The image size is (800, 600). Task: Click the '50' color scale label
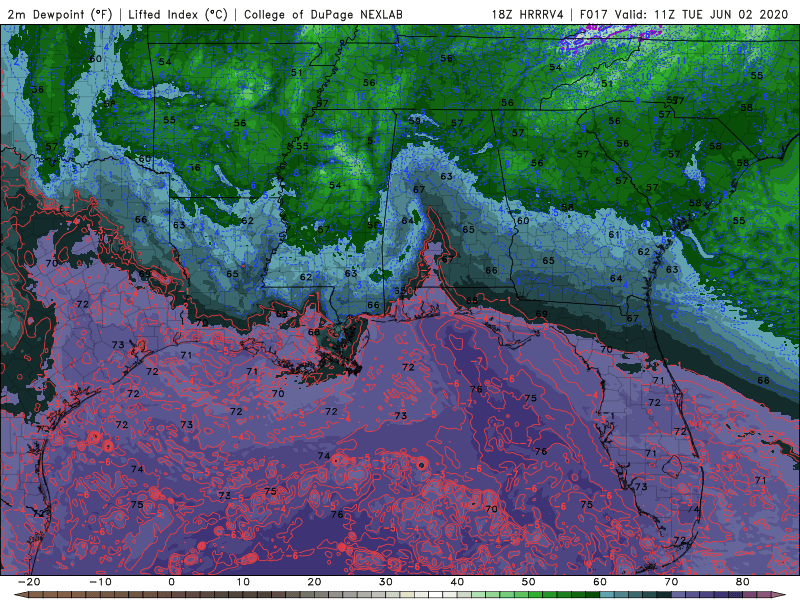(529, 582)
